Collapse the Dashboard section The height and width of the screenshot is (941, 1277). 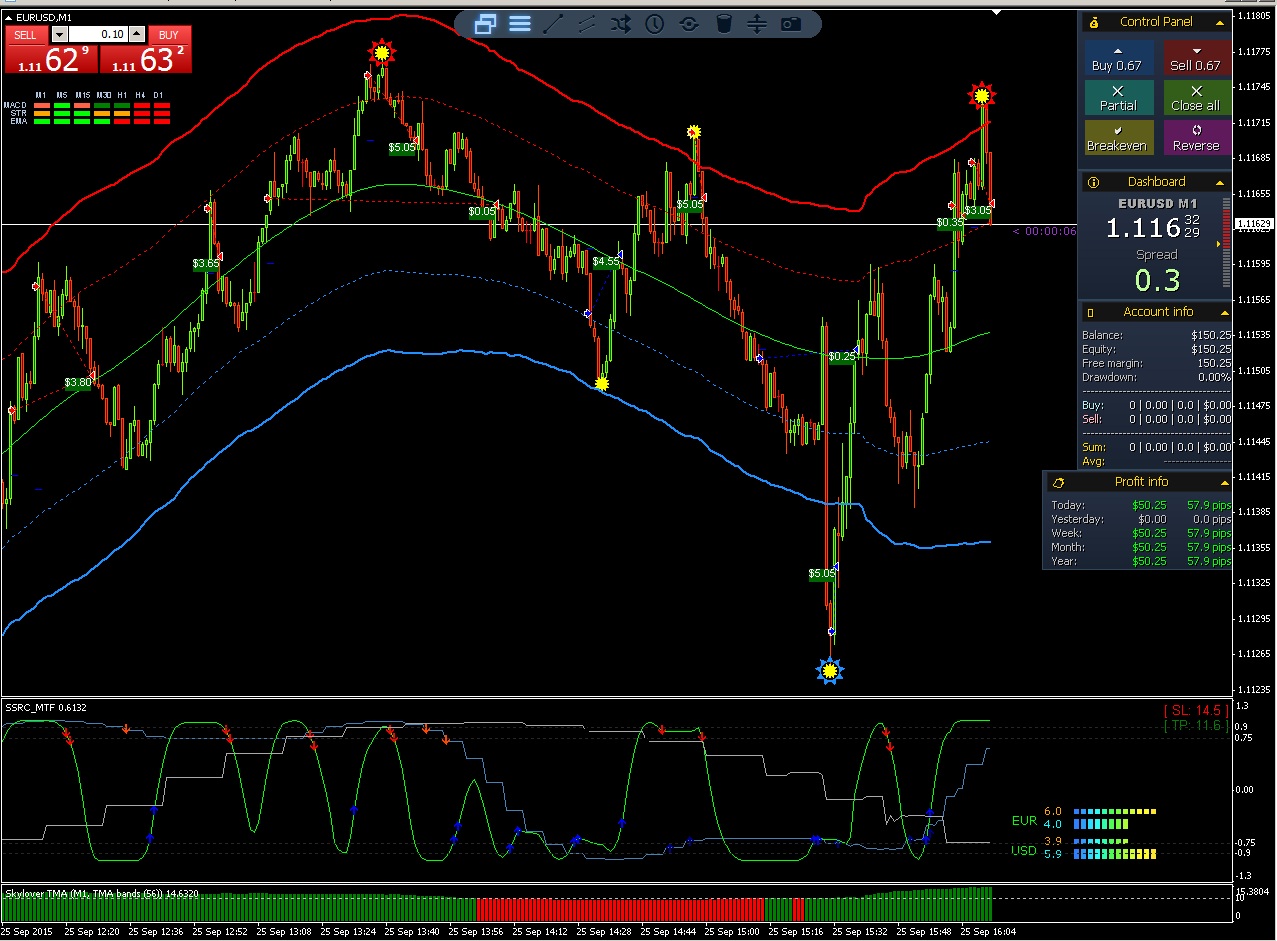coord(1220,182)
